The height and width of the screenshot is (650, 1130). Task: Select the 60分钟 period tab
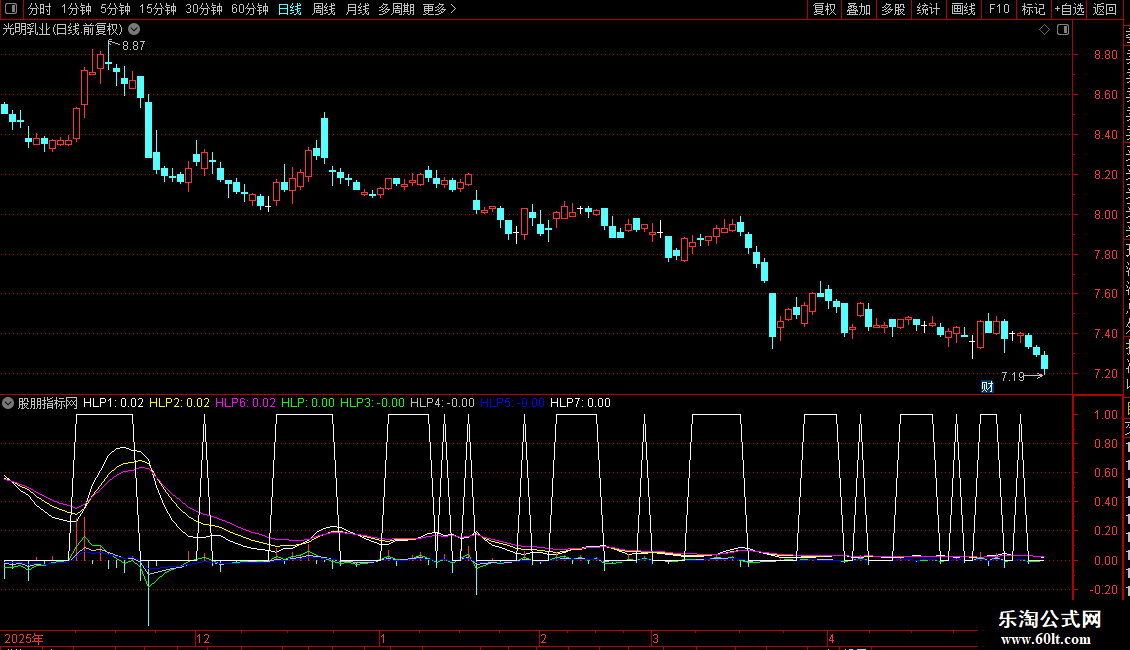point(250,9)
